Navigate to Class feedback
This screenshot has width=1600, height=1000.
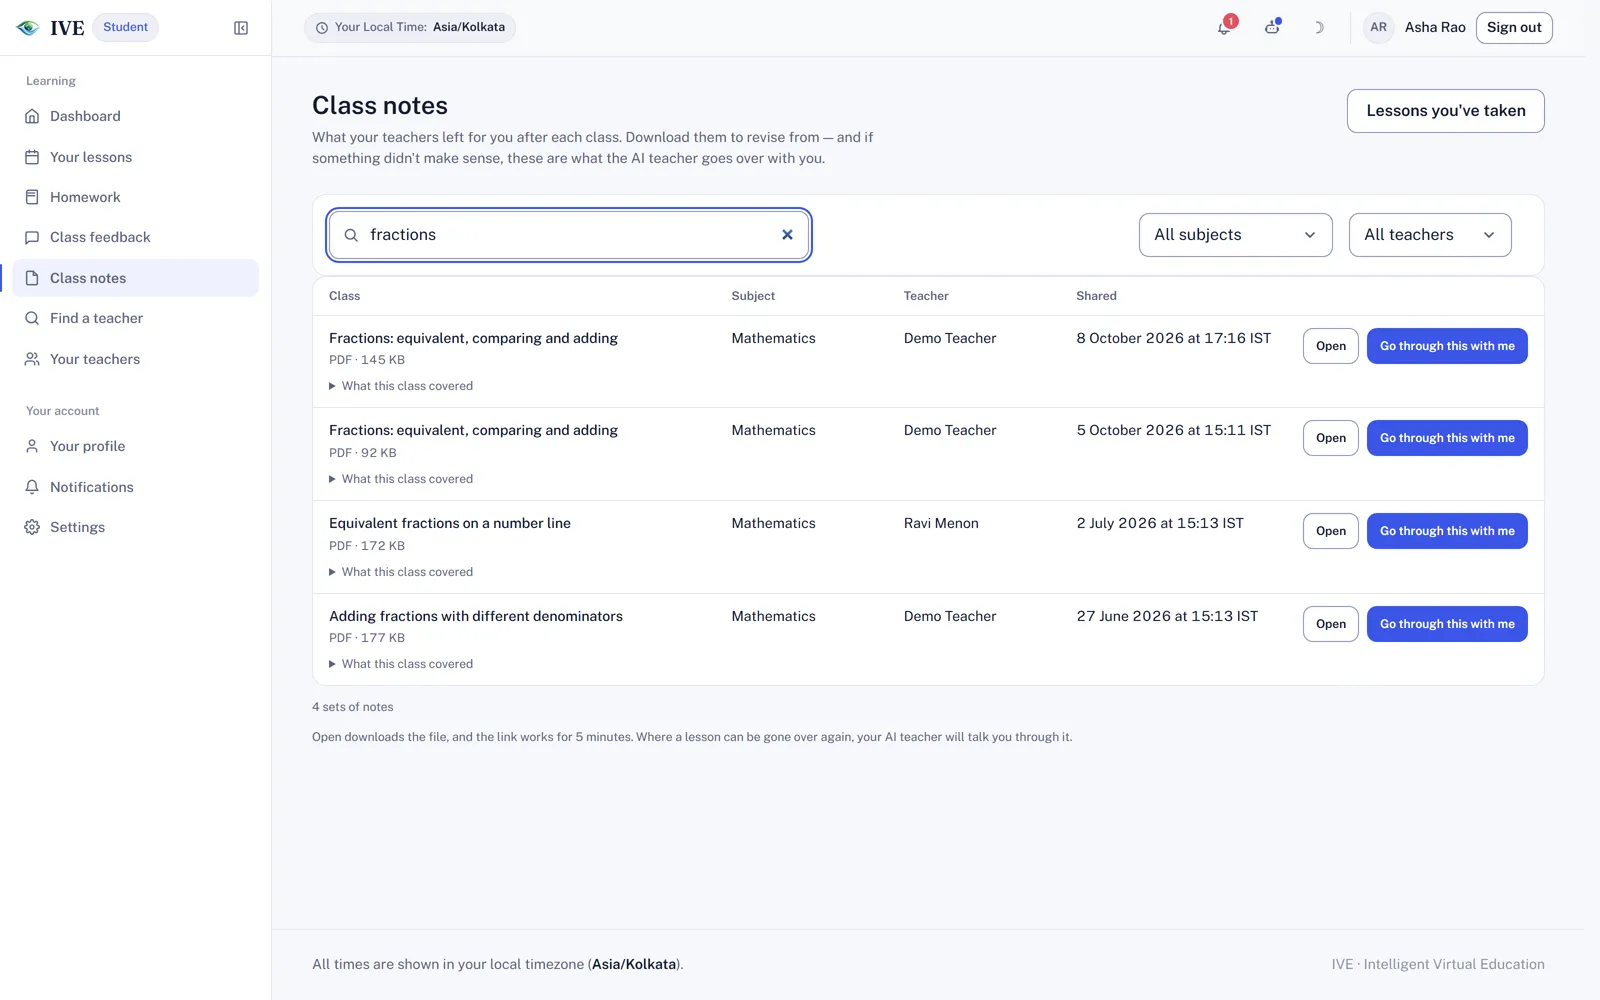135,237
